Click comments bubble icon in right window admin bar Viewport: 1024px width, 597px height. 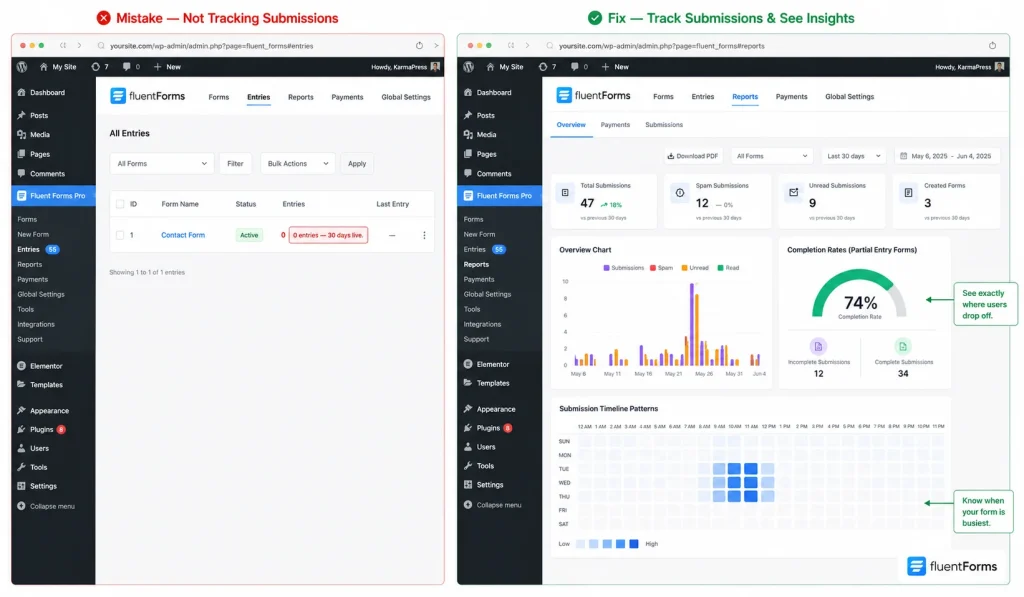click(x=574, y=67)
